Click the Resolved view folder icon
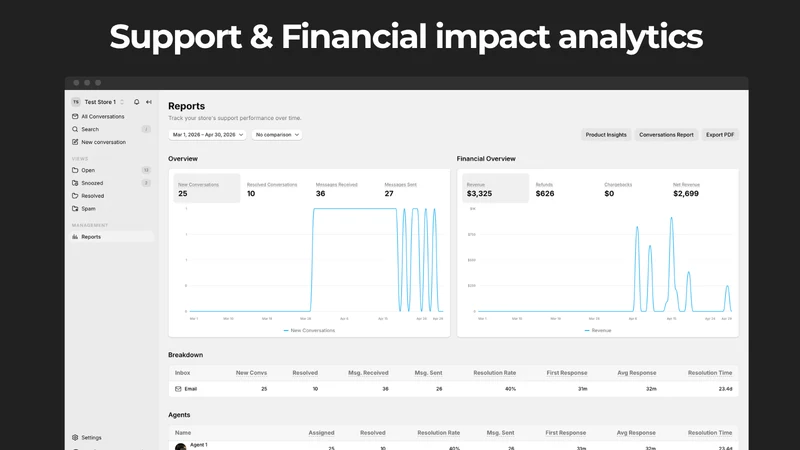800x450 pixels. [75, 195]
